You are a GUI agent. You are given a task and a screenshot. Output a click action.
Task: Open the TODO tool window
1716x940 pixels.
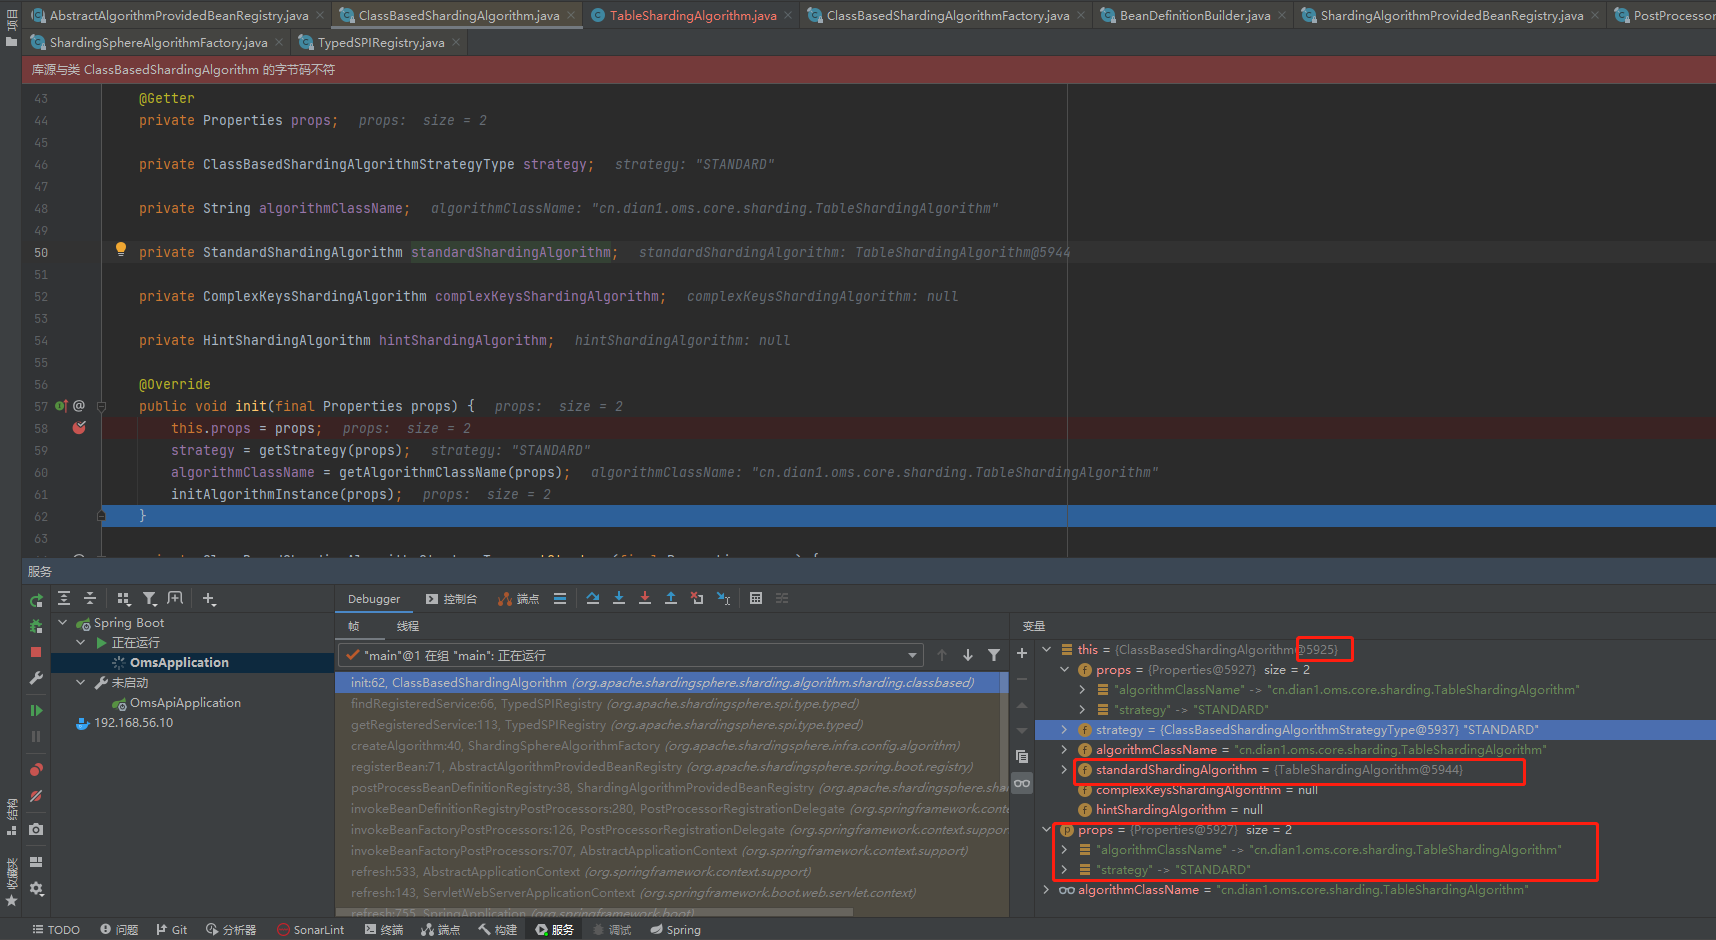[56, 929]
